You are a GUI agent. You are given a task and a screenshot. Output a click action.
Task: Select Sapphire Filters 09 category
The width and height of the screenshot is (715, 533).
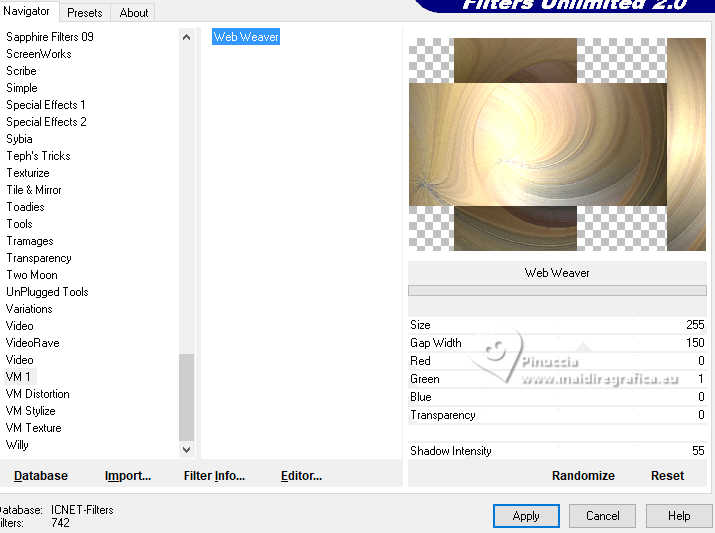pyautogui.click(x=50, y=37)
